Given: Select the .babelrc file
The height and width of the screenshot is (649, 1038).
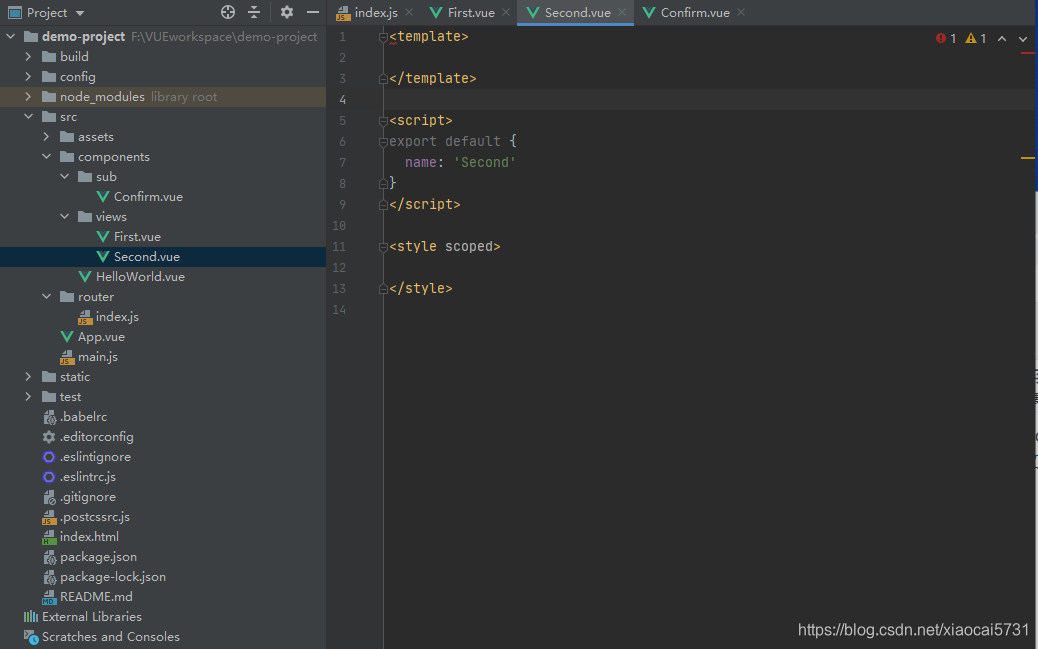Looking at the screenshot, I should pos(83,417).
